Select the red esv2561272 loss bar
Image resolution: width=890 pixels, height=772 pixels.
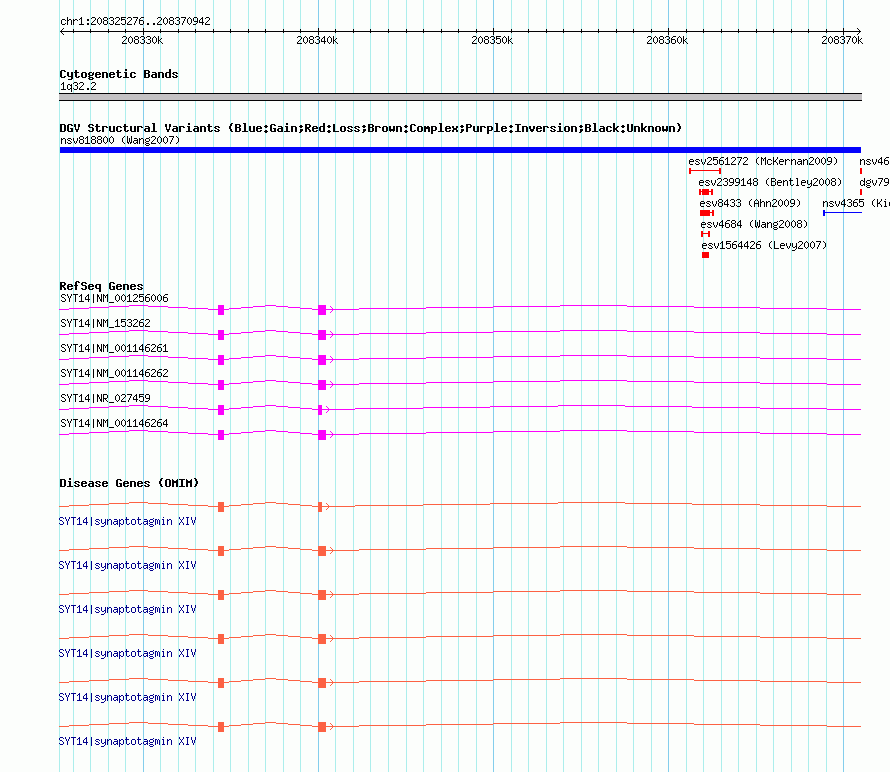(x=705, y=171)
